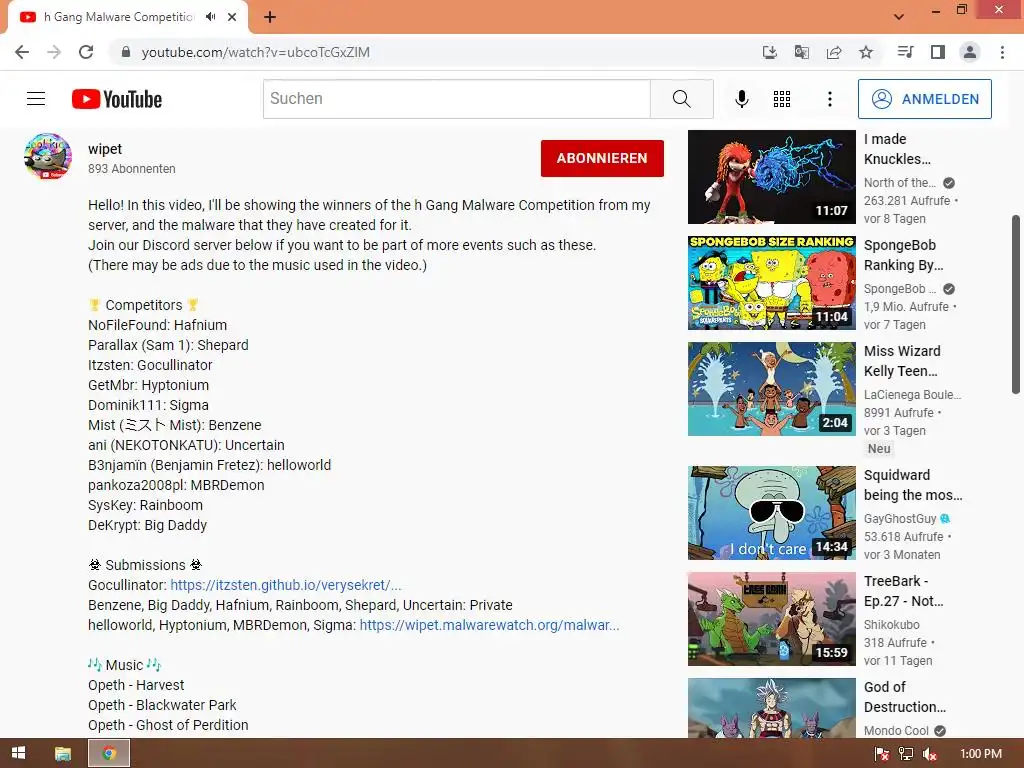Open the Windows Start button
This screenshot has height=768, width=1024.
18,753
